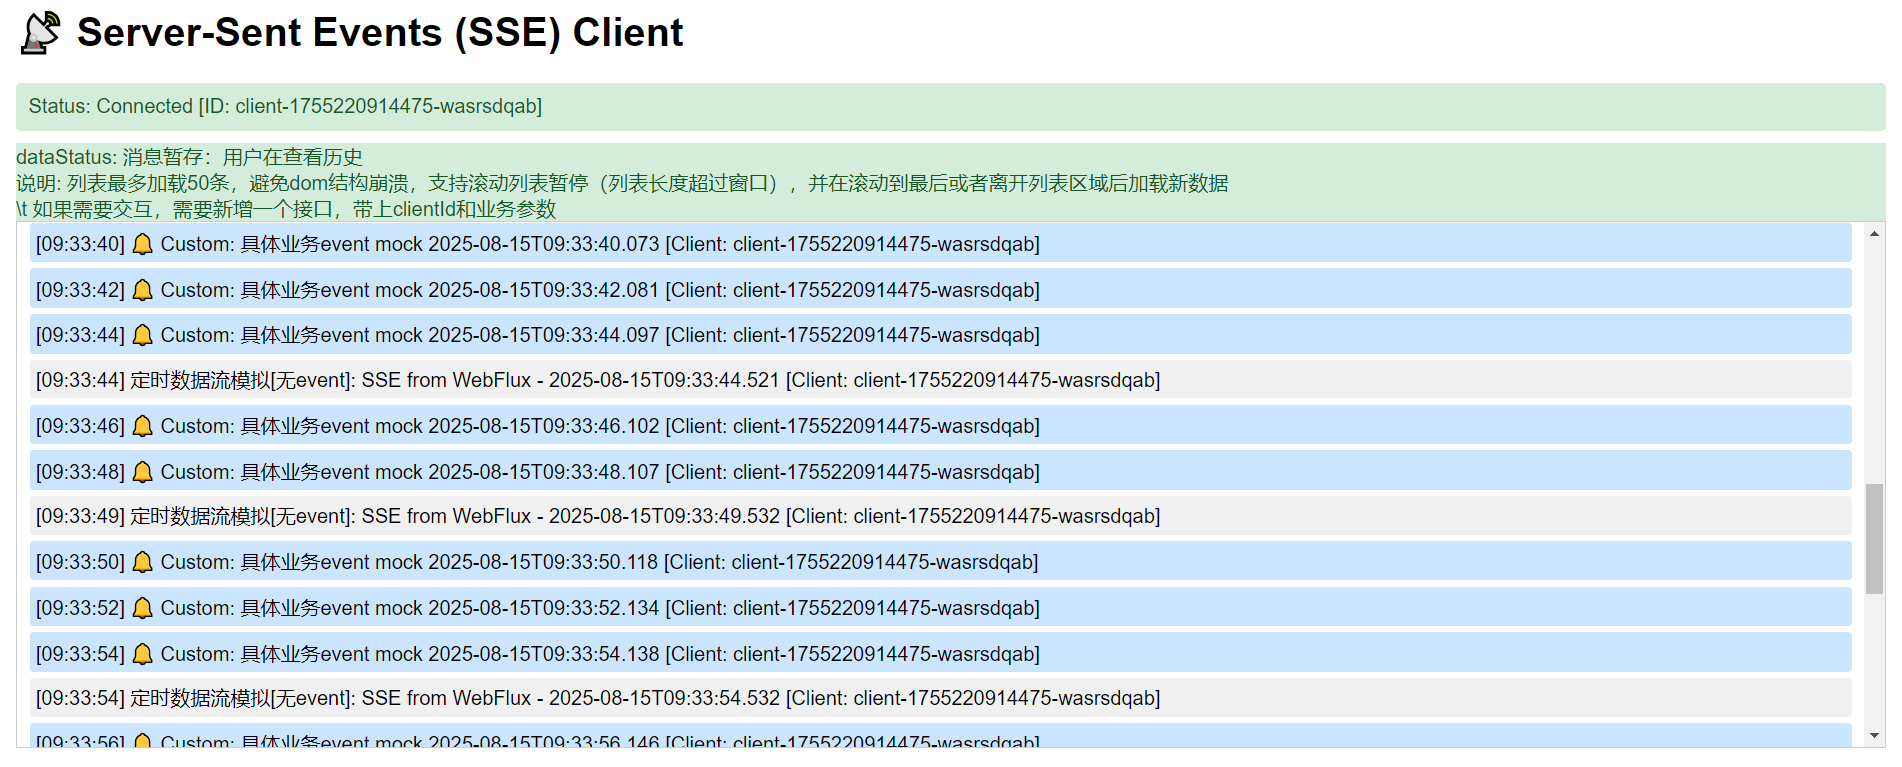This screenshot has width=1902, height=767.
Task: Click the satellite antenna icon beside title
Action: [41, 33]
